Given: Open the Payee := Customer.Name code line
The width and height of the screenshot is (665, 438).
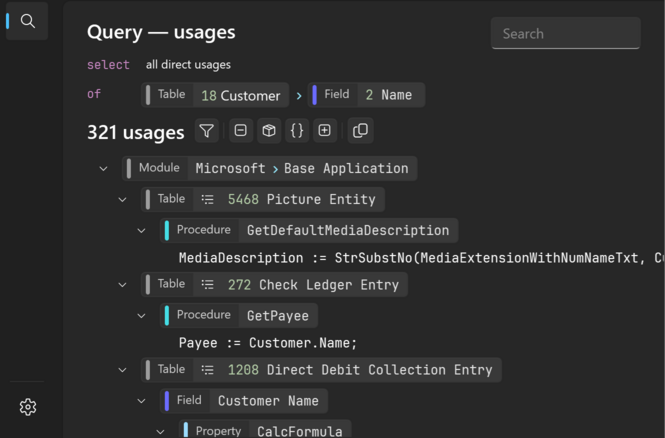Looking at the screenshot, I should click(268, 343).
